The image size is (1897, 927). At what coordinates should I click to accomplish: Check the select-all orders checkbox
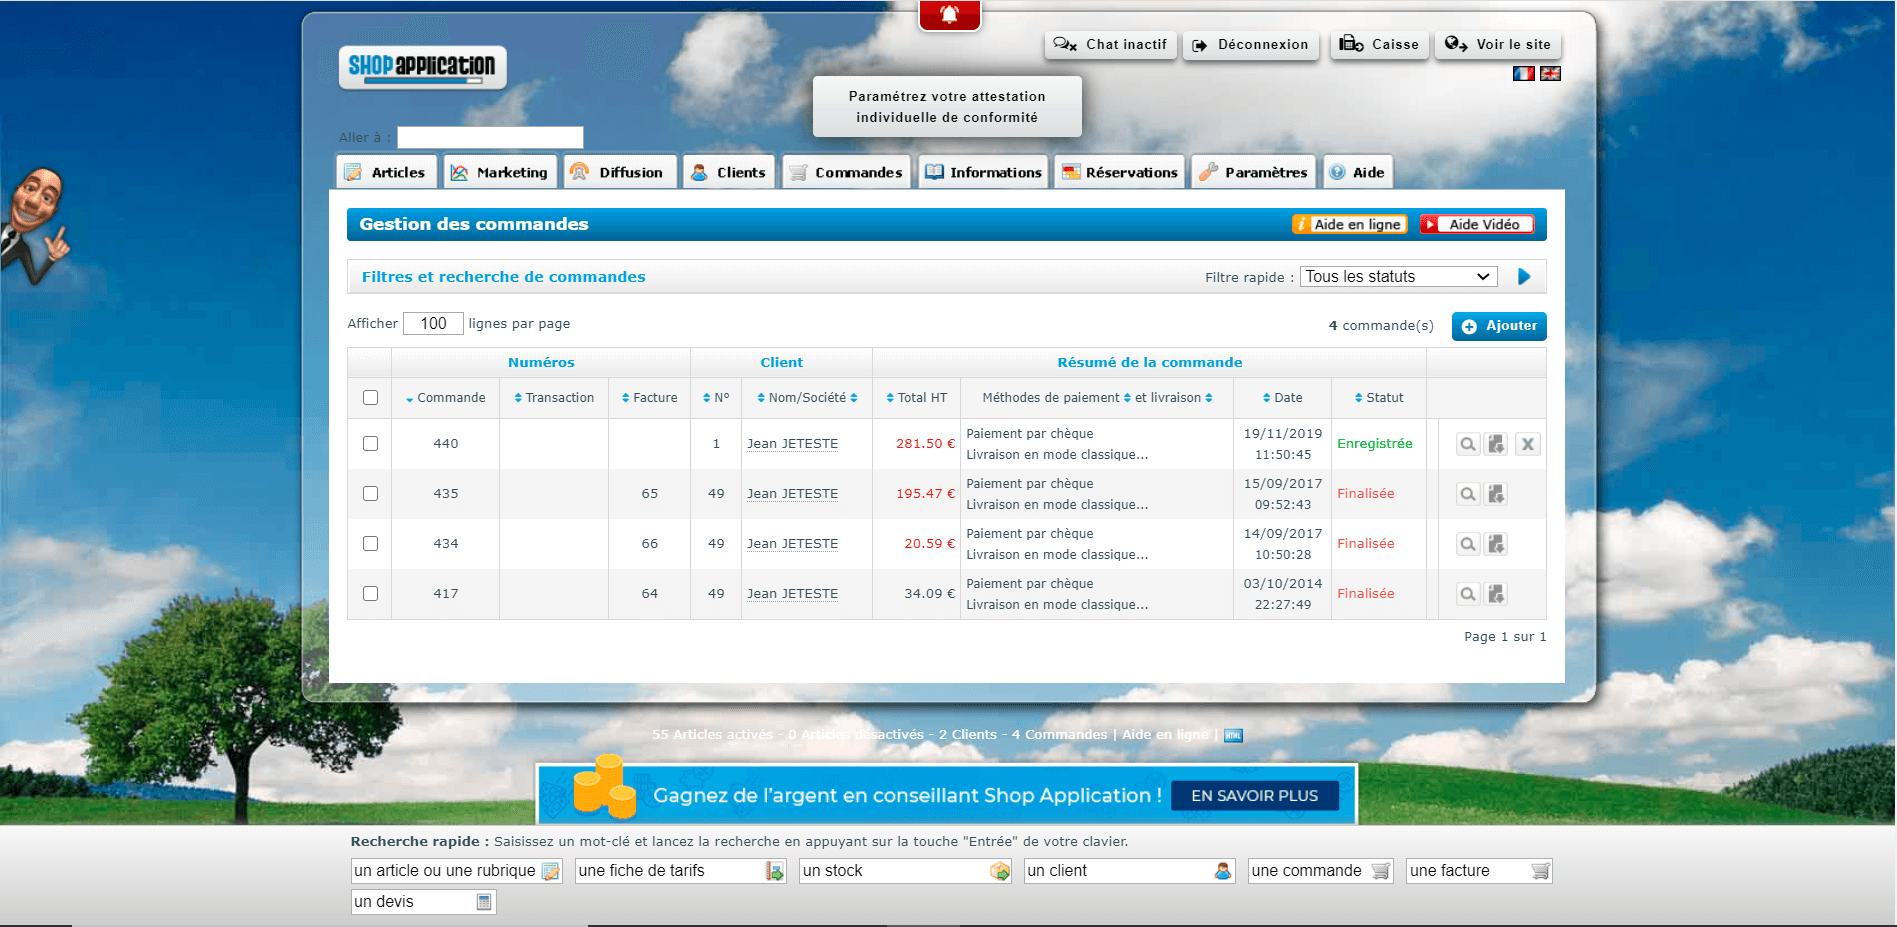[x=370, y=398]
